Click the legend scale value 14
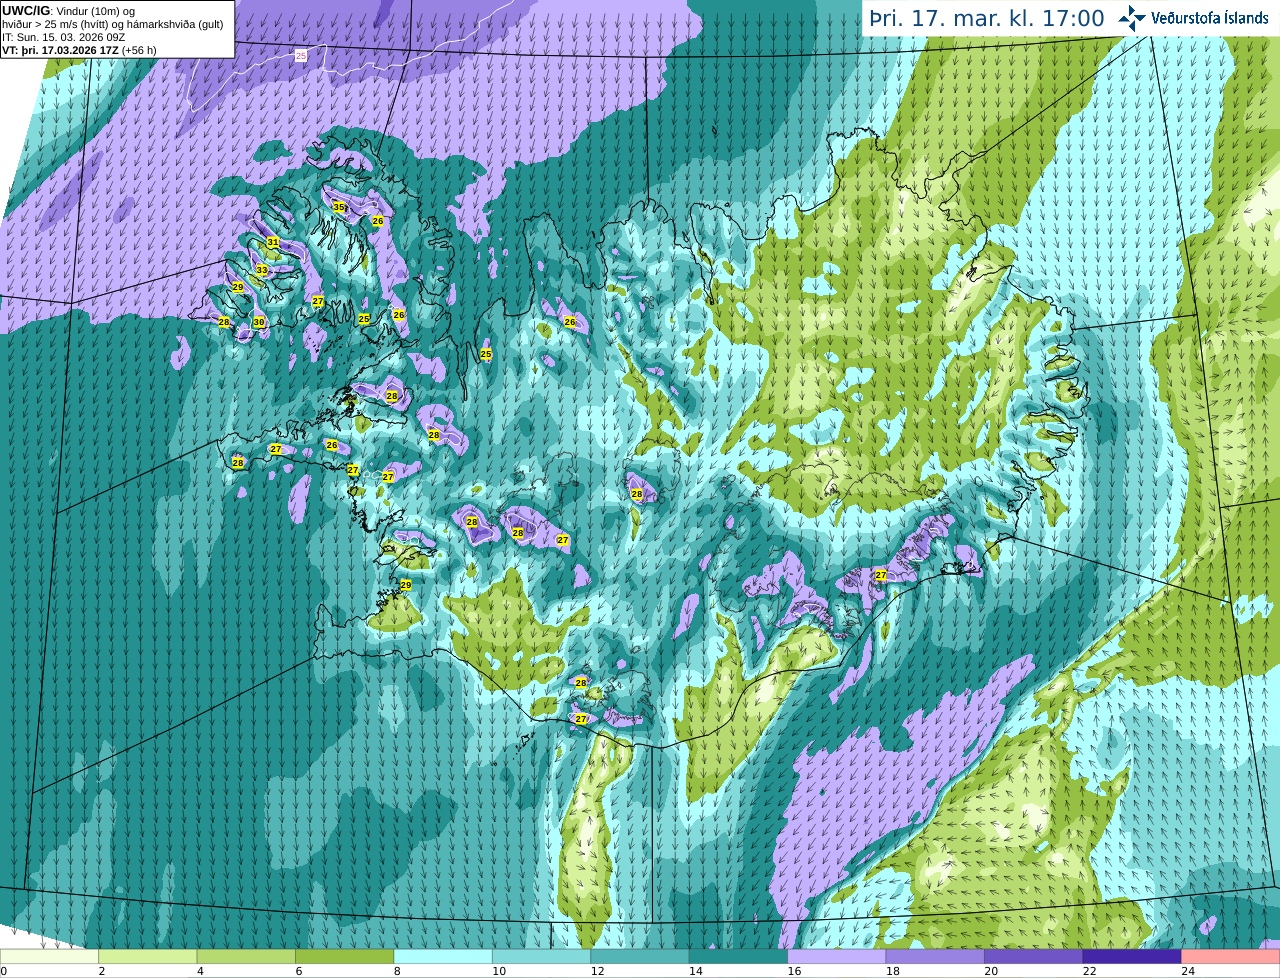This screenshot has width=1280, height=978. click(695, 971)
